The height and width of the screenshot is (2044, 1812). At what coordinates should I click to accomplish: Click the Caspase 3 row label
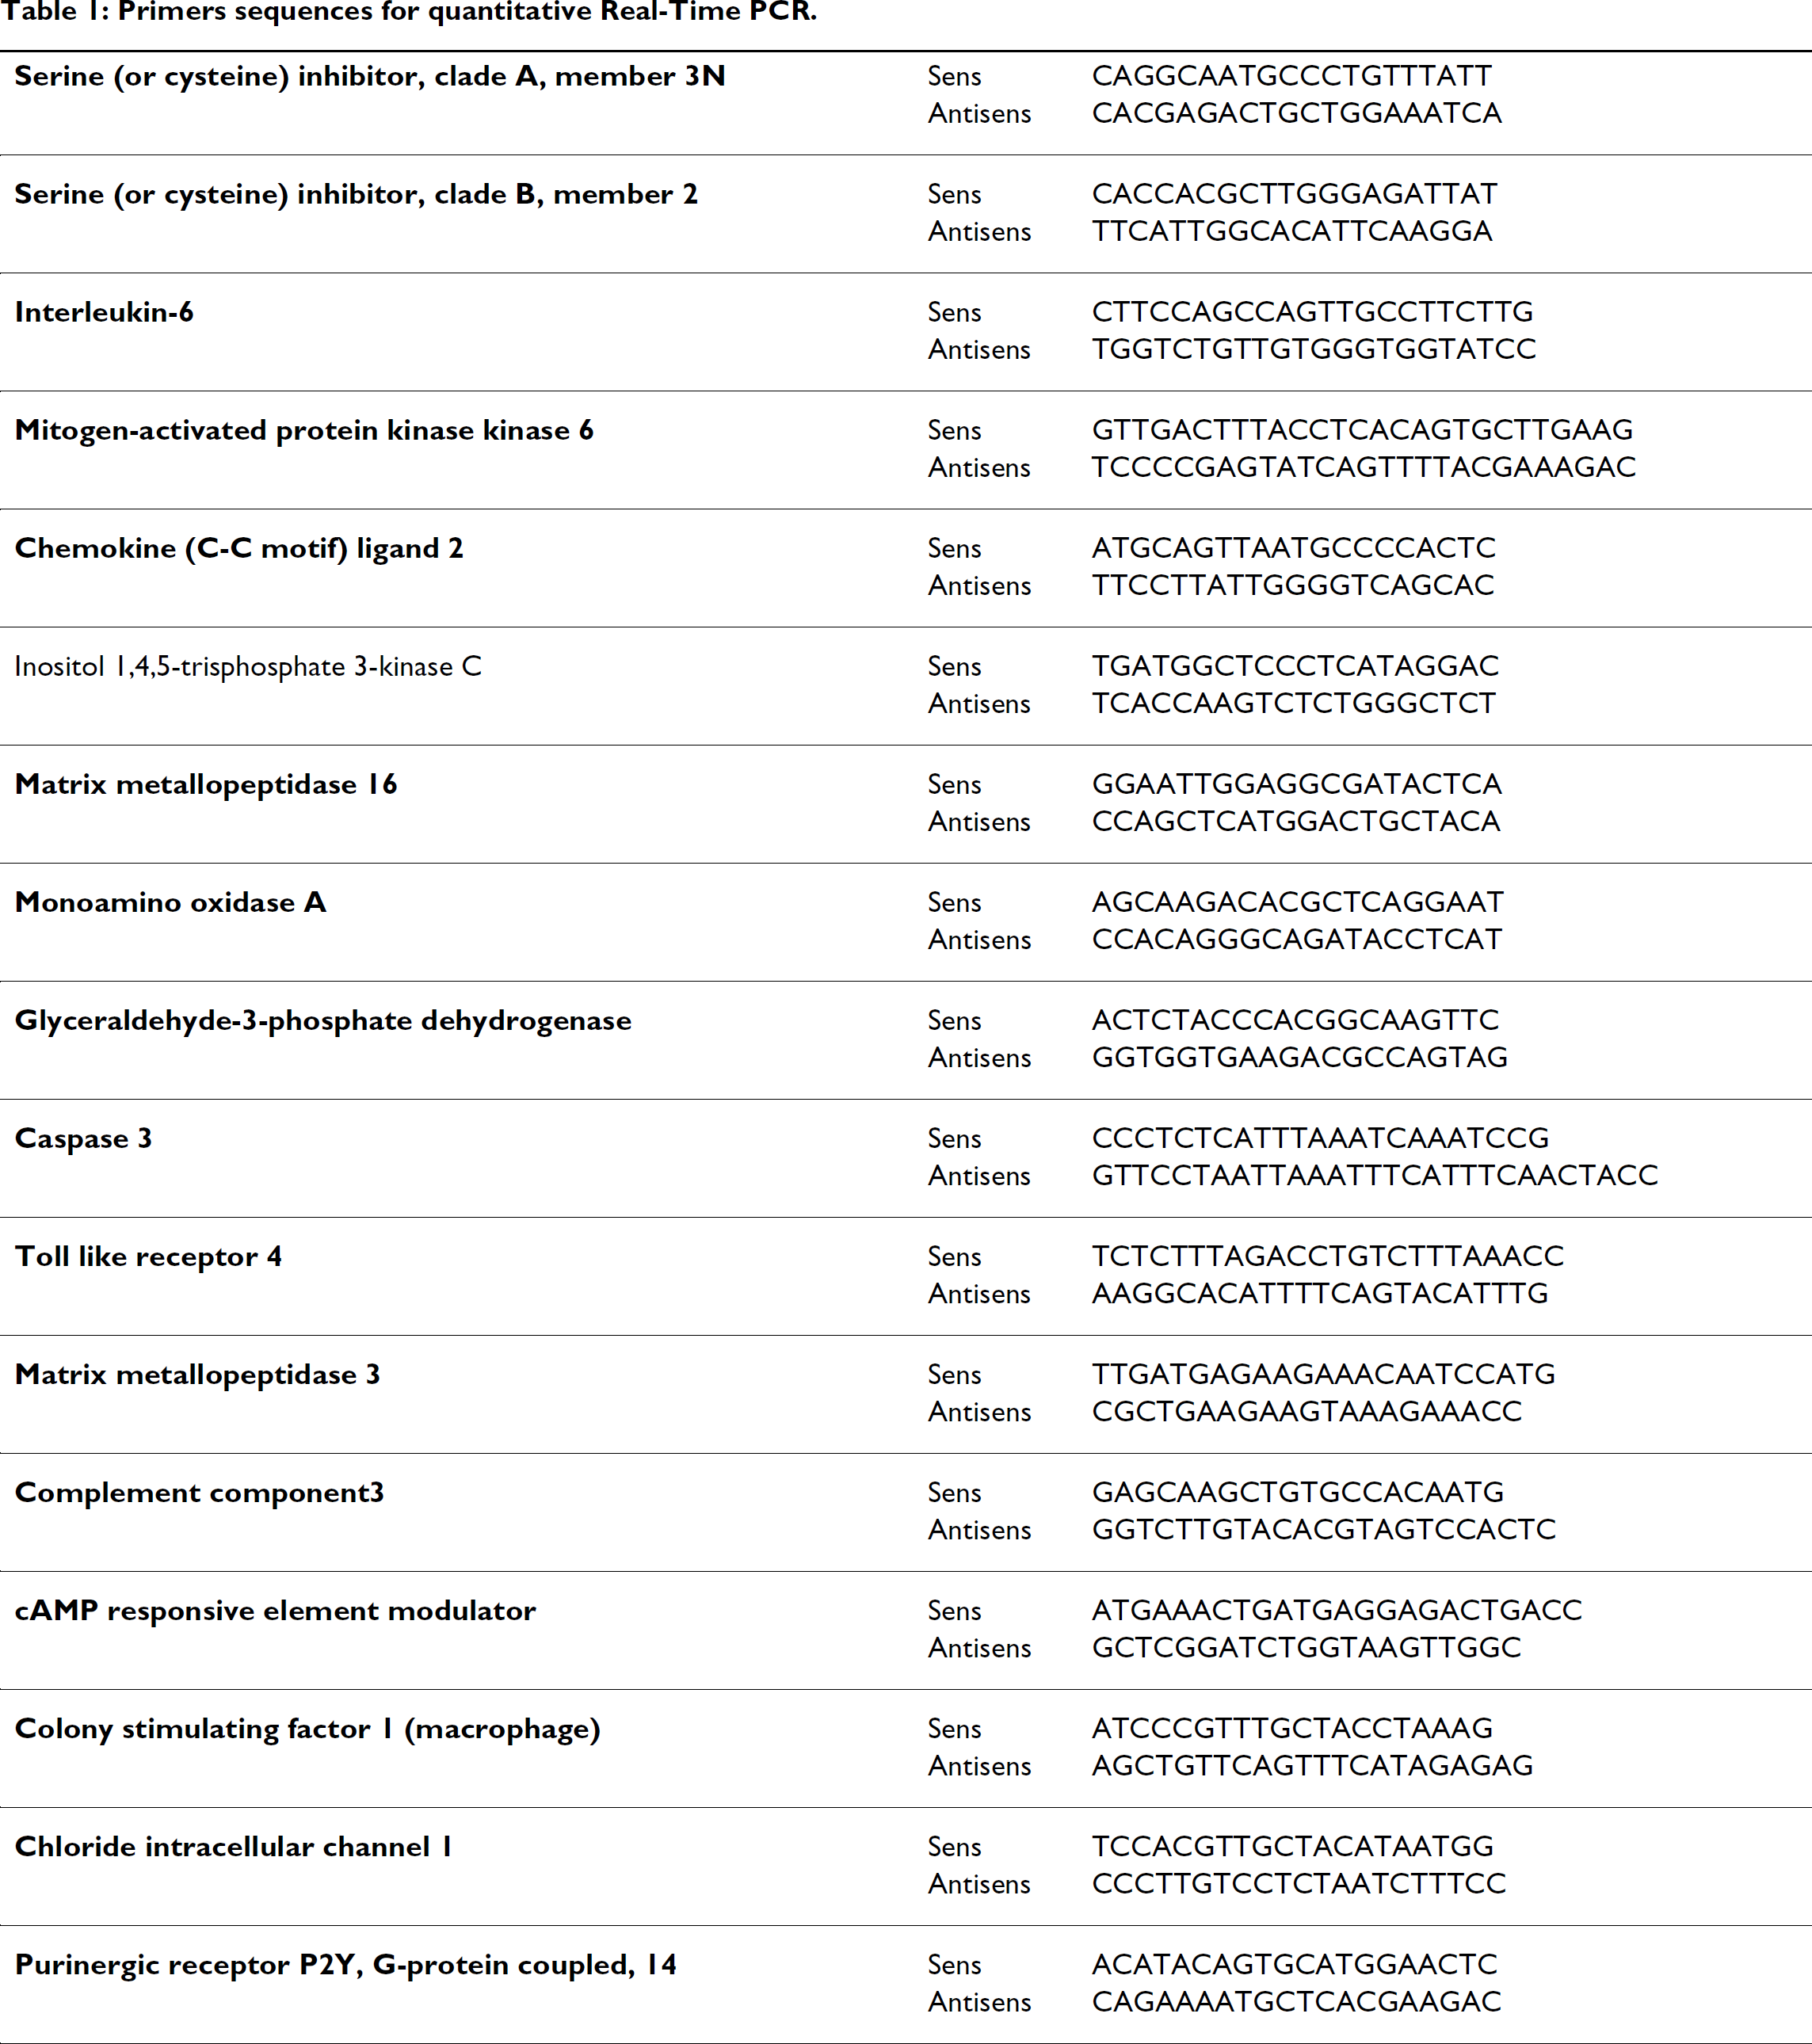tap(83, 1139)
